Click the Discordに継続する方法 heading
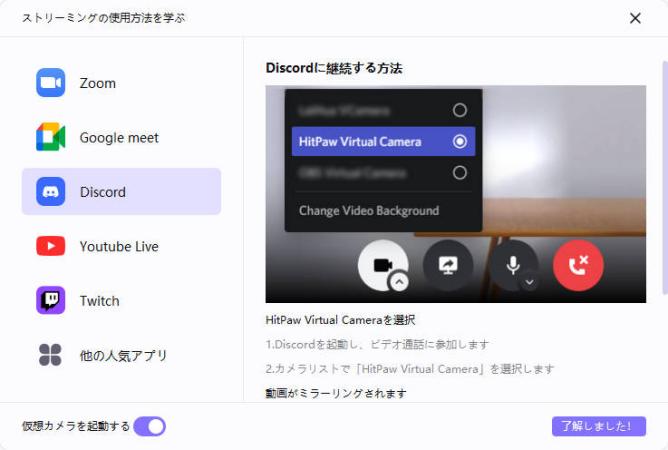The width and height of the screenshot is (668, 450). click(x=334, y=68)
